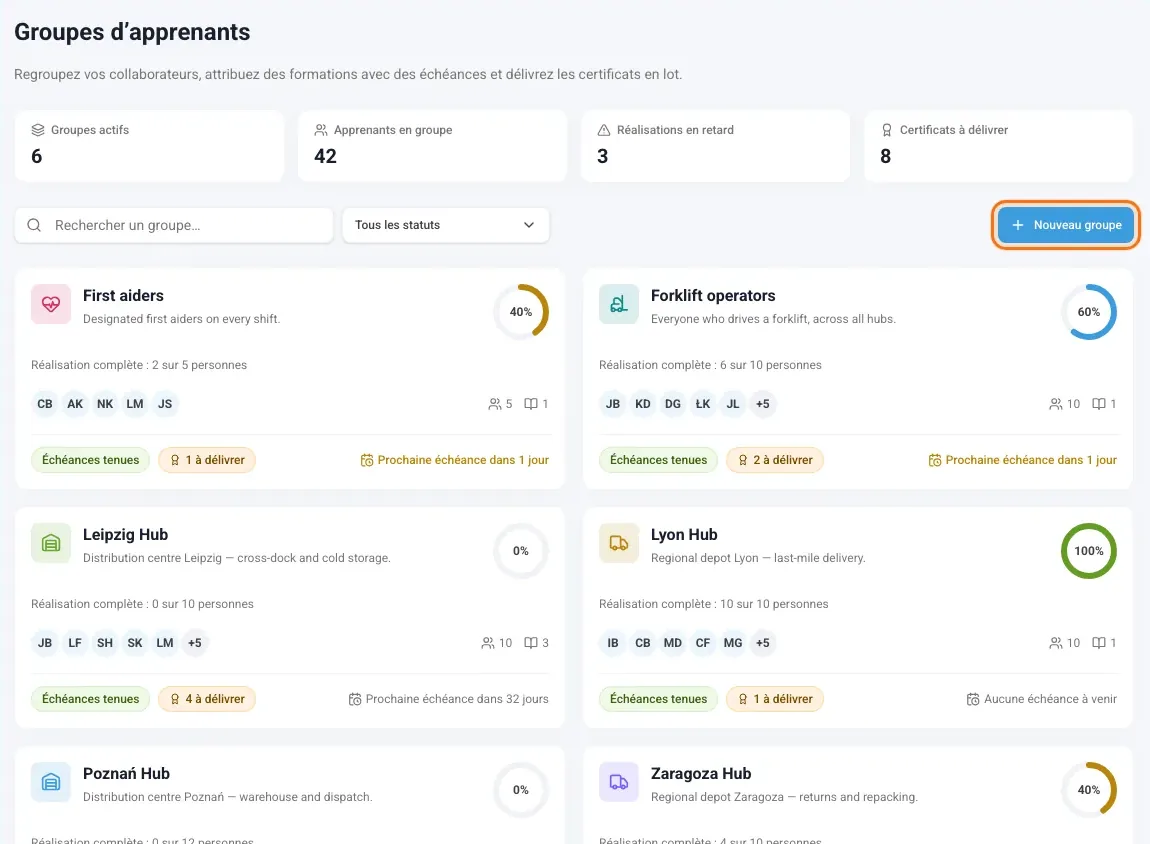Click the Nouveau groupe button

[x=1066, y=225]
